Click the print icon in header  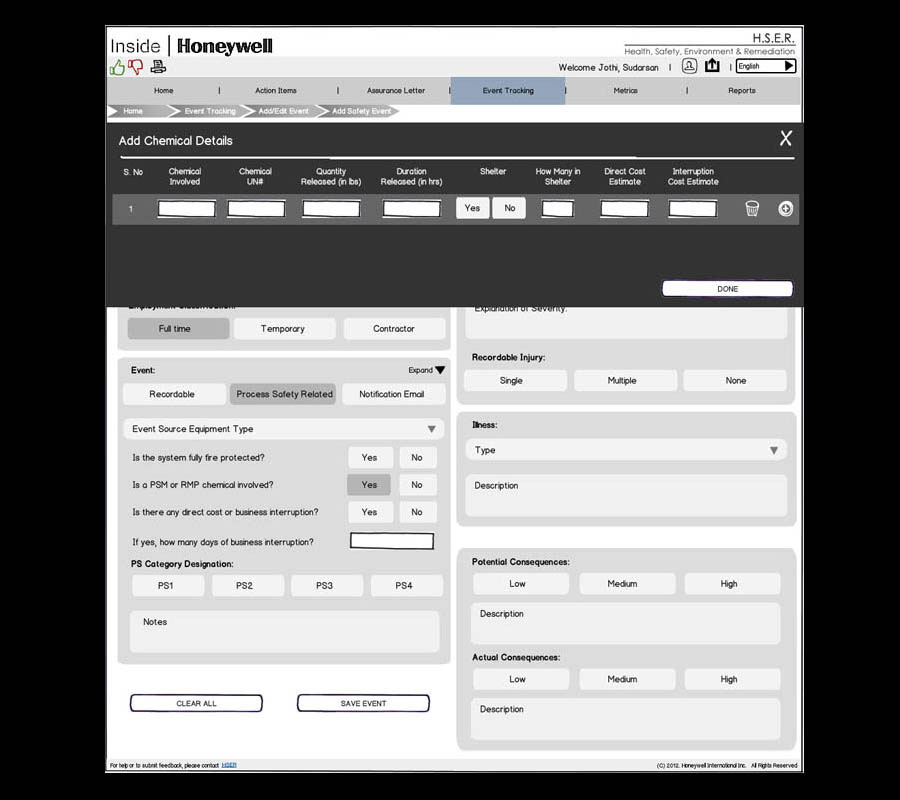[158, 67]
